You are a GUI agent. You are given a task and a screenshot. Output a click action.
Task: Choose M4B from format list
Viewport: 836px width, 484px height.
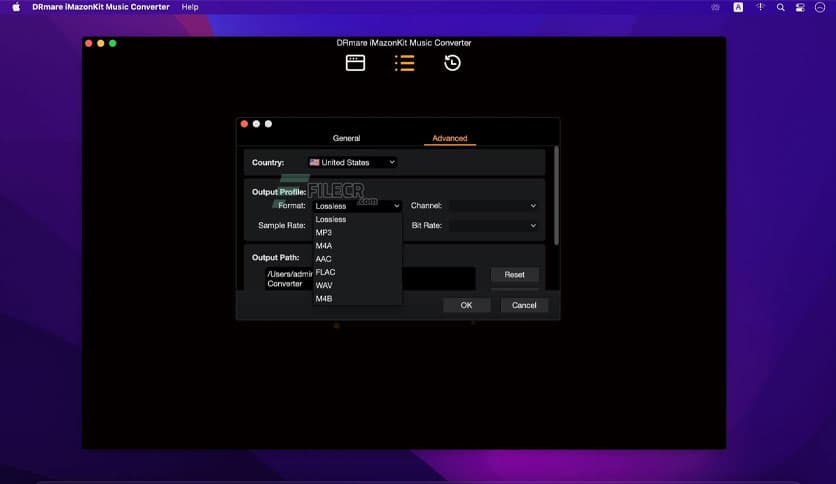pyautogui.click(x=357, y=299)
